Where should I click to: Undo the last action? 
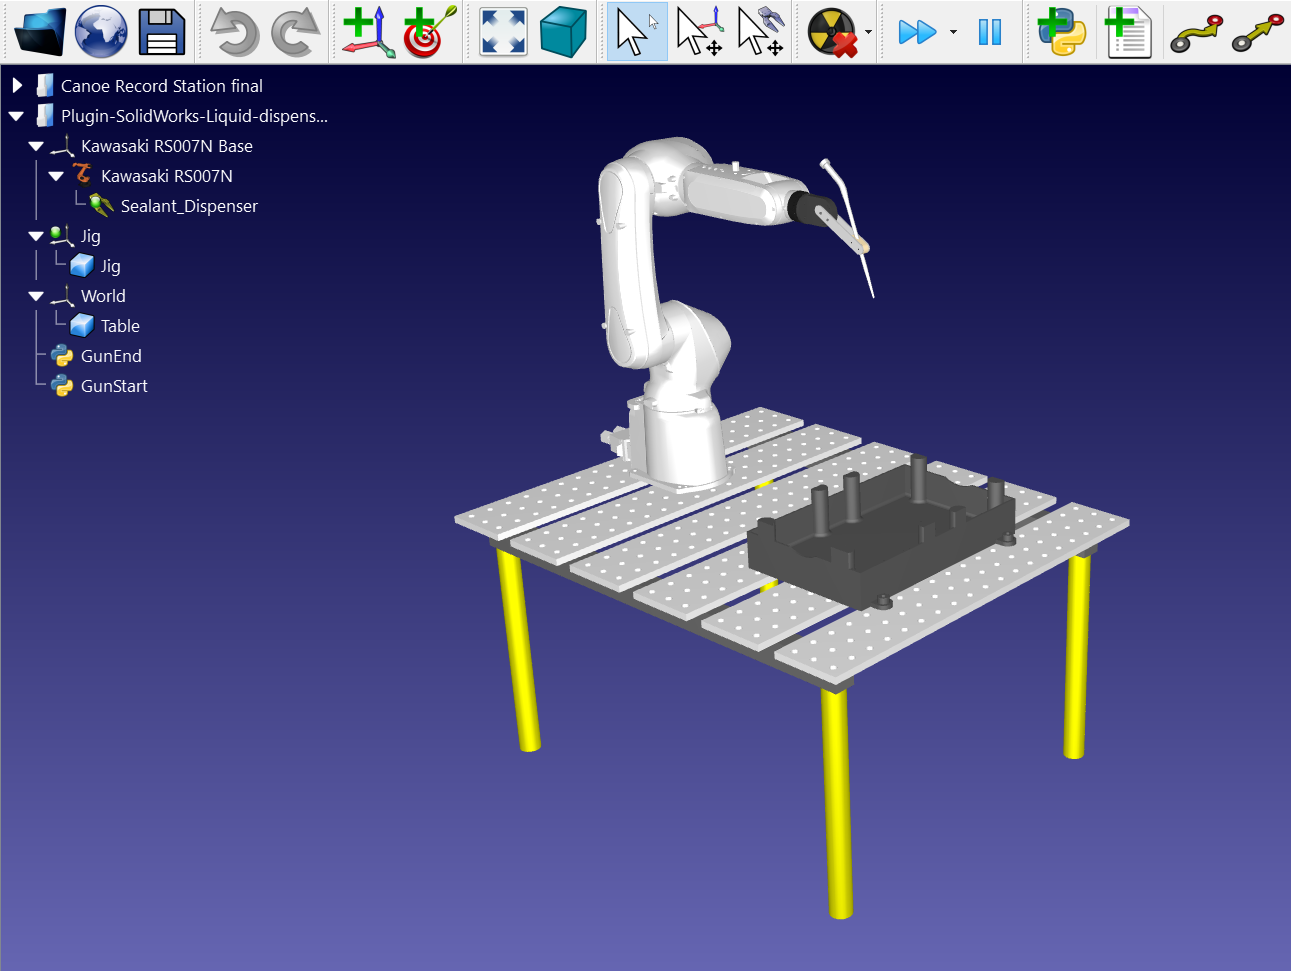pos(234,32)
